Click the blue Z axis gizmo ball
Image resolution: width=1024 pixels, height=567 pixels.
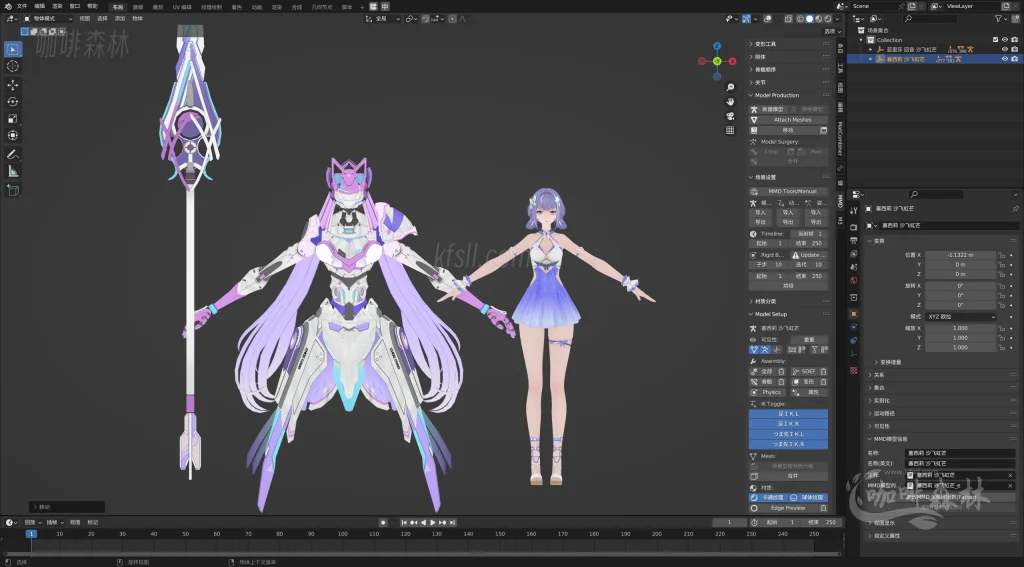pyautogui.click(x=717, y=46)
